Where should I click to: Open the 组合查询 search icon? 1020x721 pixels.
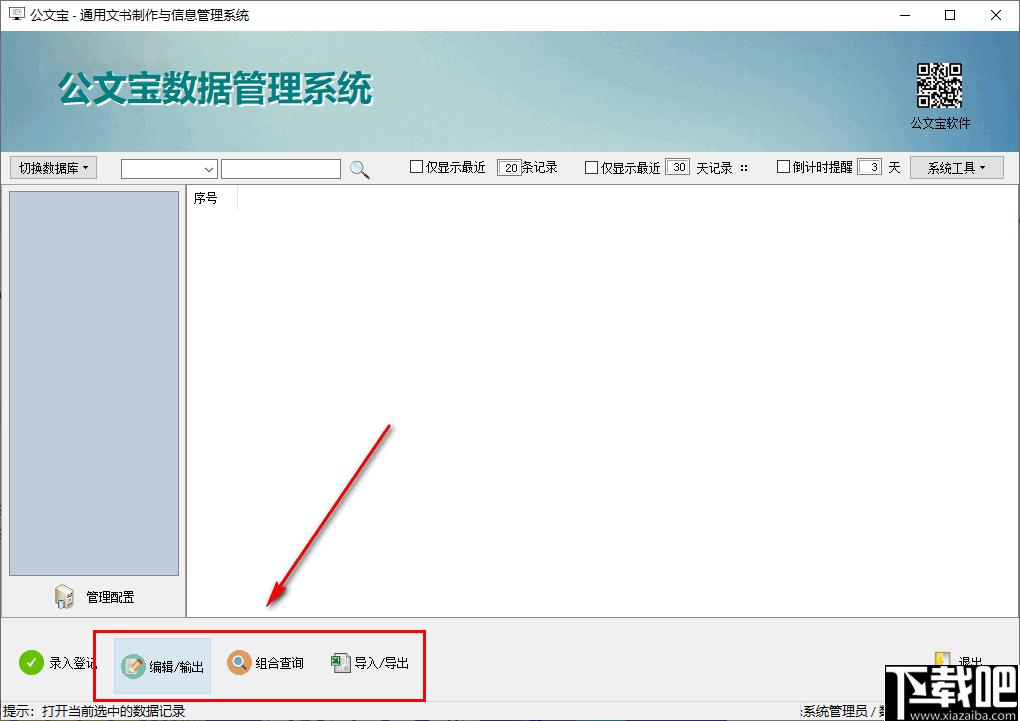tap(239, 662)
